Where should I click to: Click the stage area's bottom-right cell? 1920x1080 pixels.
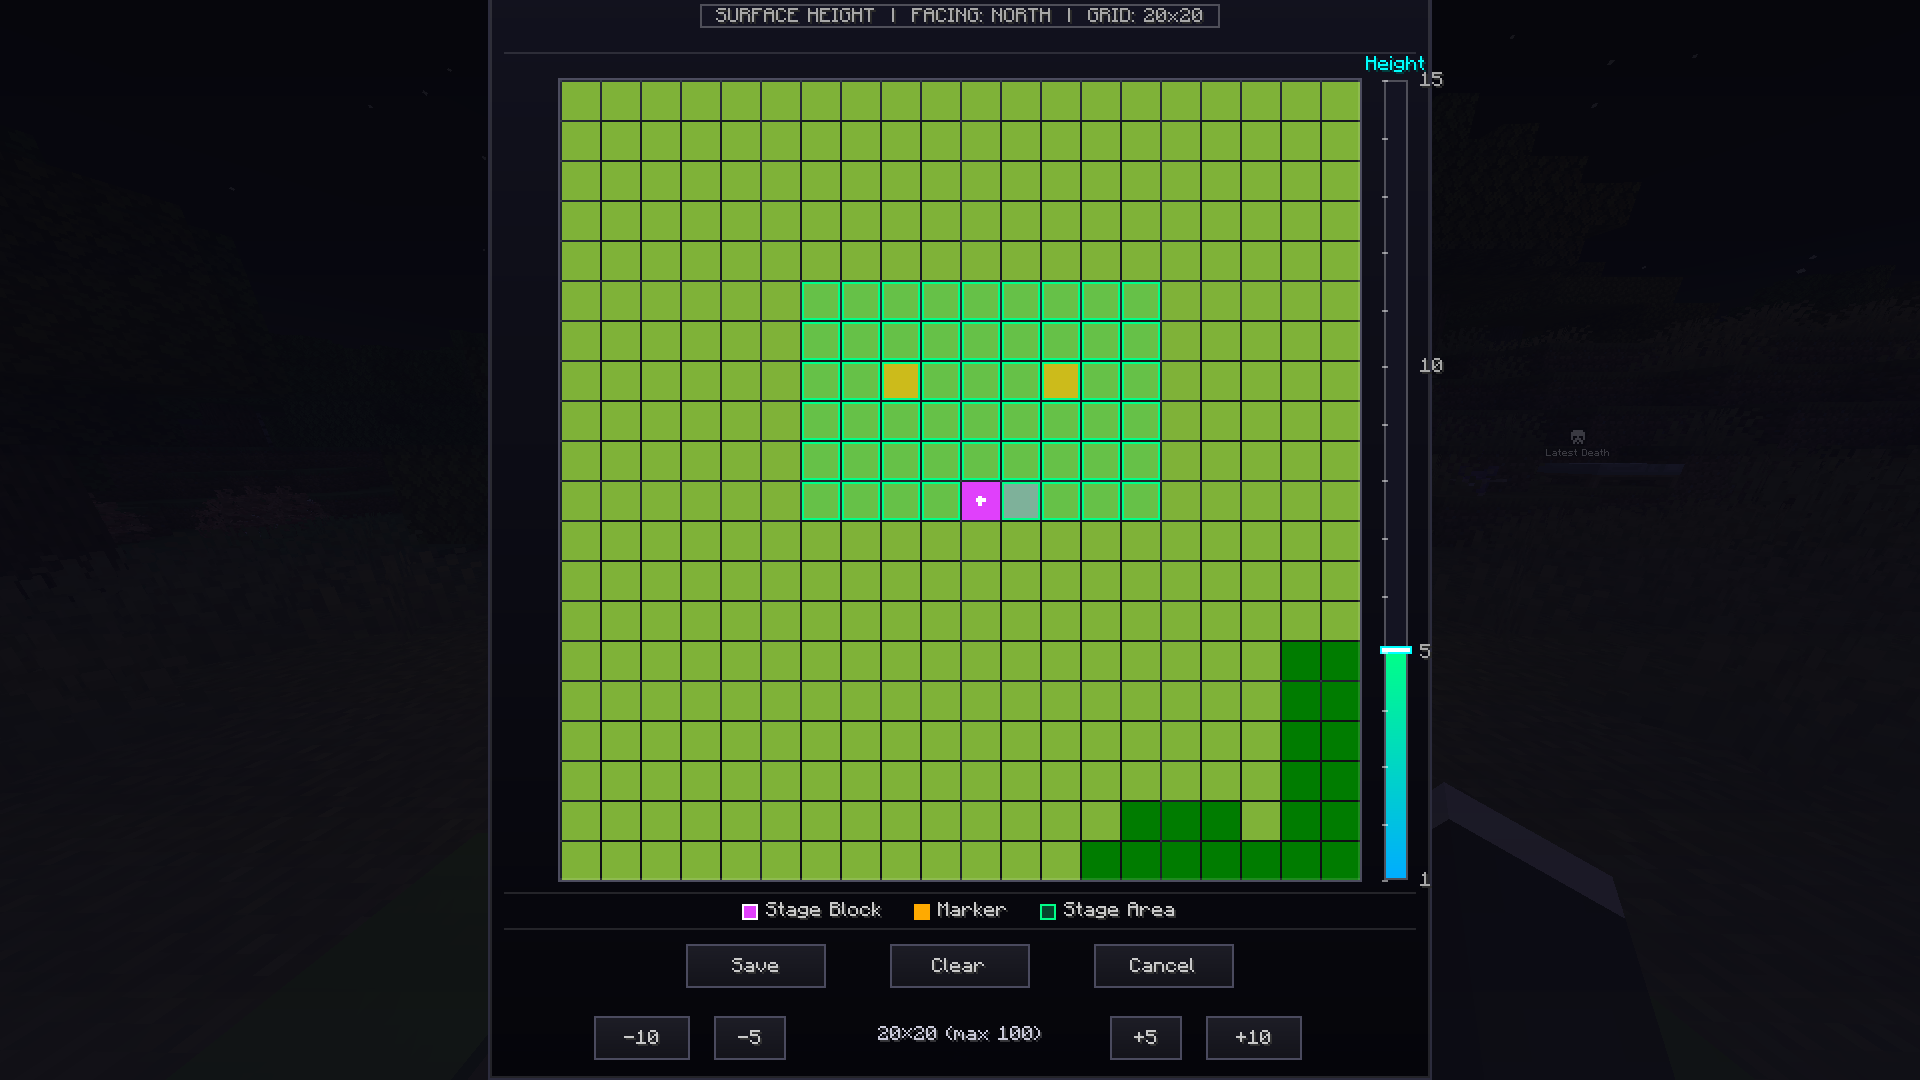click(x=1140, y=501)
